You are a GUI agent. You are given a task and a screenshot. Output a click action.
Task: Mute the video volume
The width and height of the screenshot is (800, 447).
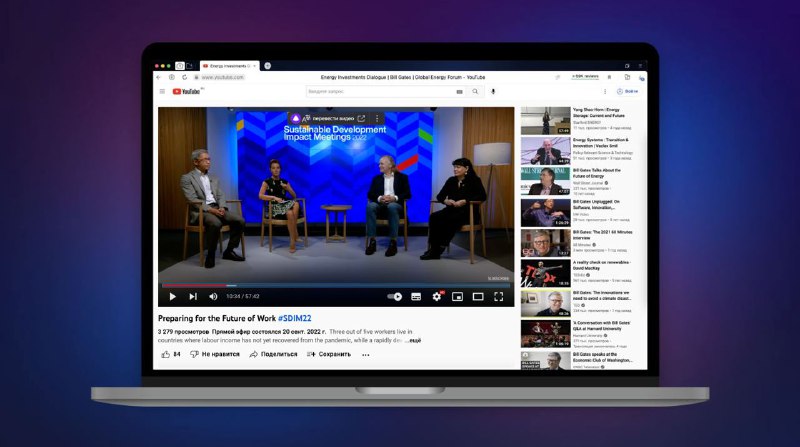pyautogui.click(x=213, y=296)
